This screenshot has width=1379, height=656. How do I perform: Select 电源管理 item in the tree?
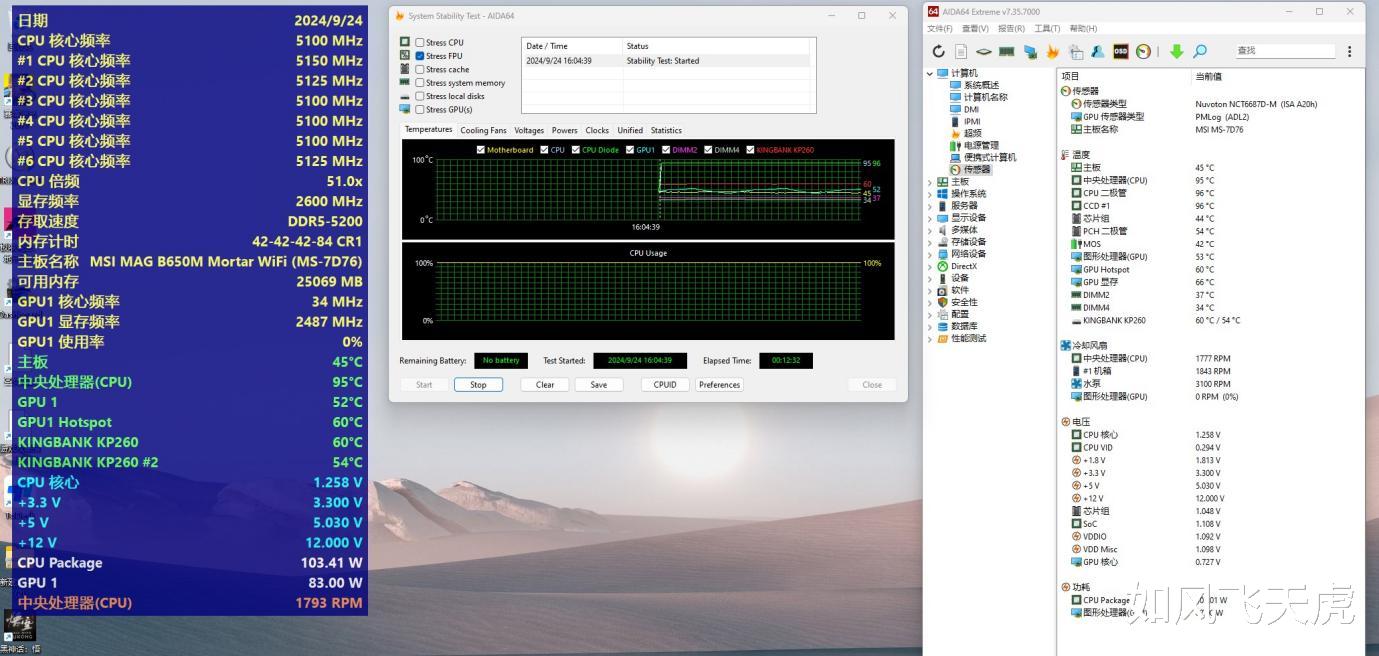coord(974,145)
